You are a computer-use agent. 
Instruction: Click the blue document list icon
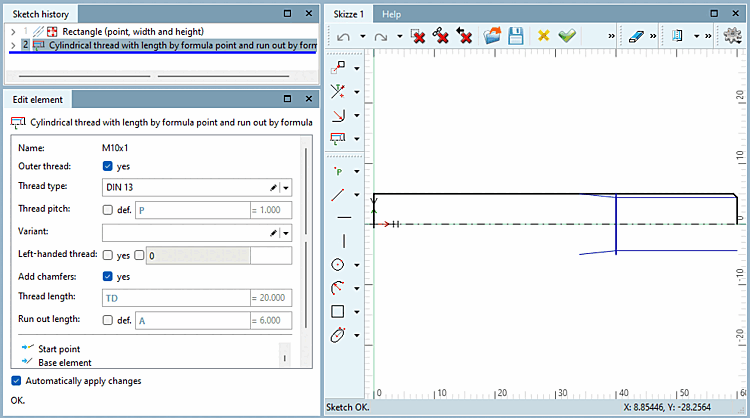pos(677,35)
